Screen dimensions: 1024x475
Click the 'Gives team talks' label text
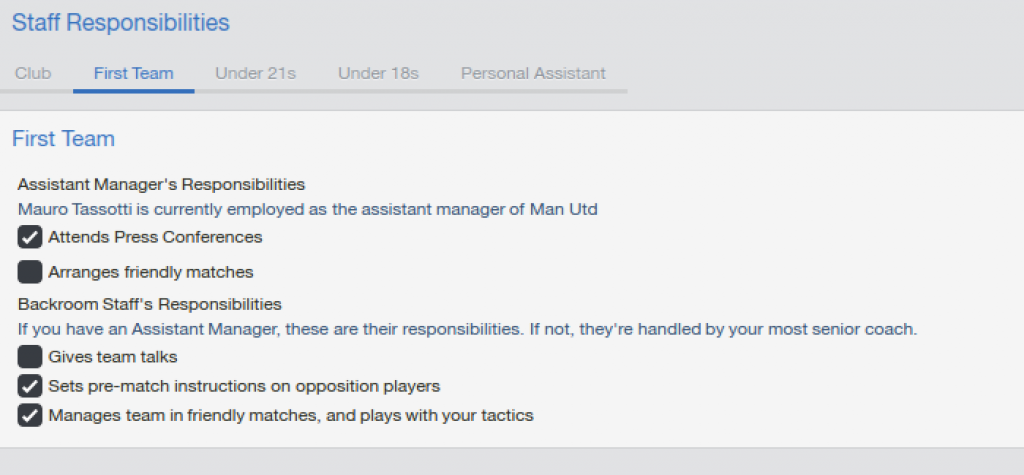click(x=113, y=356)
